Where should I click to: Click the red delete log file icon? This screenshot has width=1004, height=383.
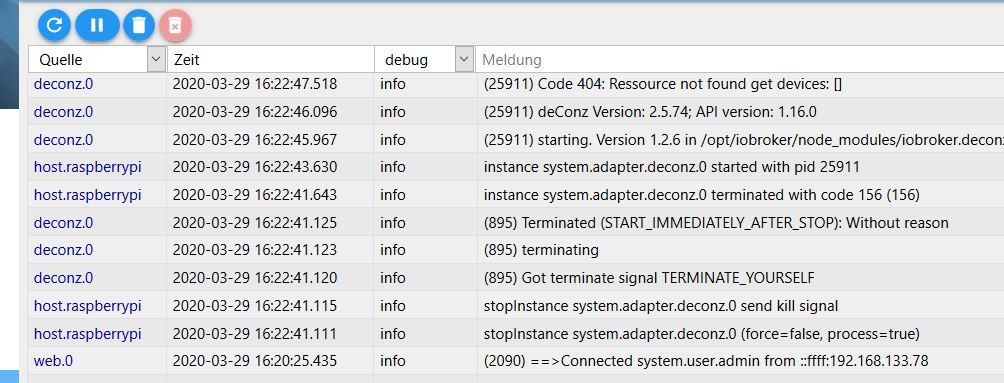[175, 25]
